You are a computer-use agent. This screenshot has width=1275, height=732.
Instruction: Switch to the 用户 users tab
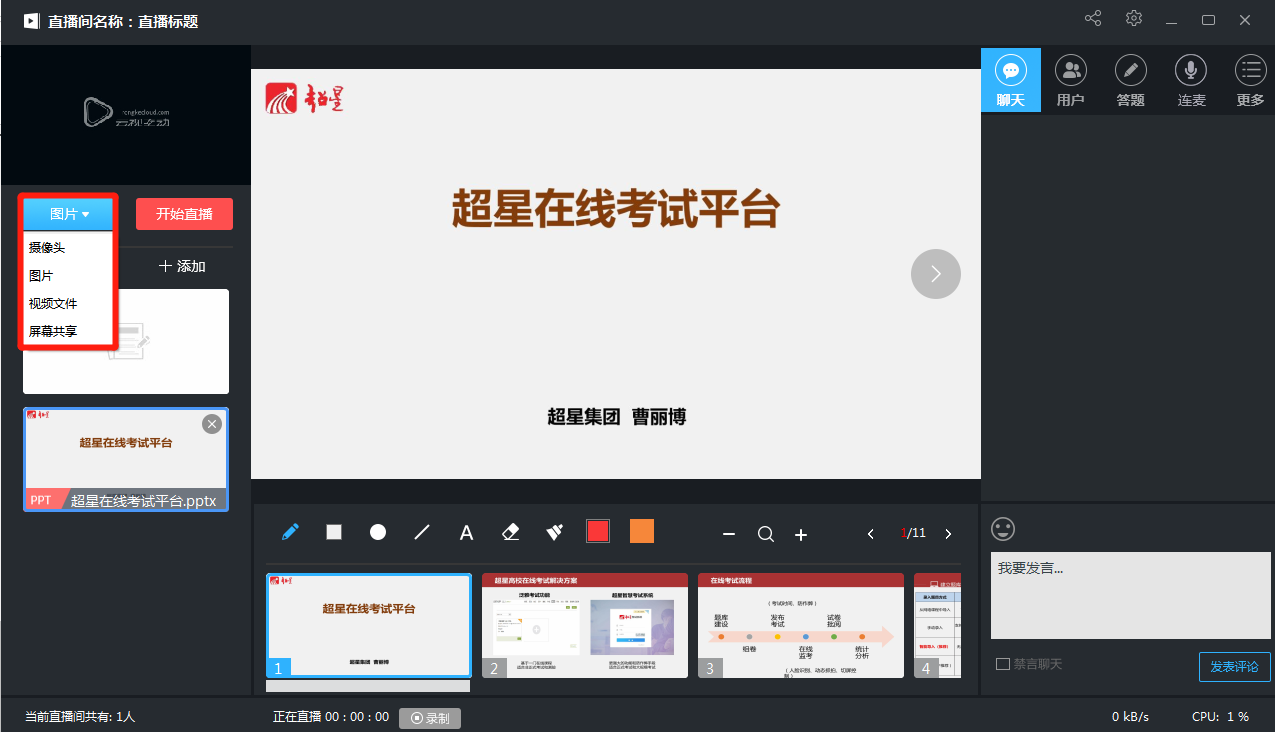(1071, 80)
